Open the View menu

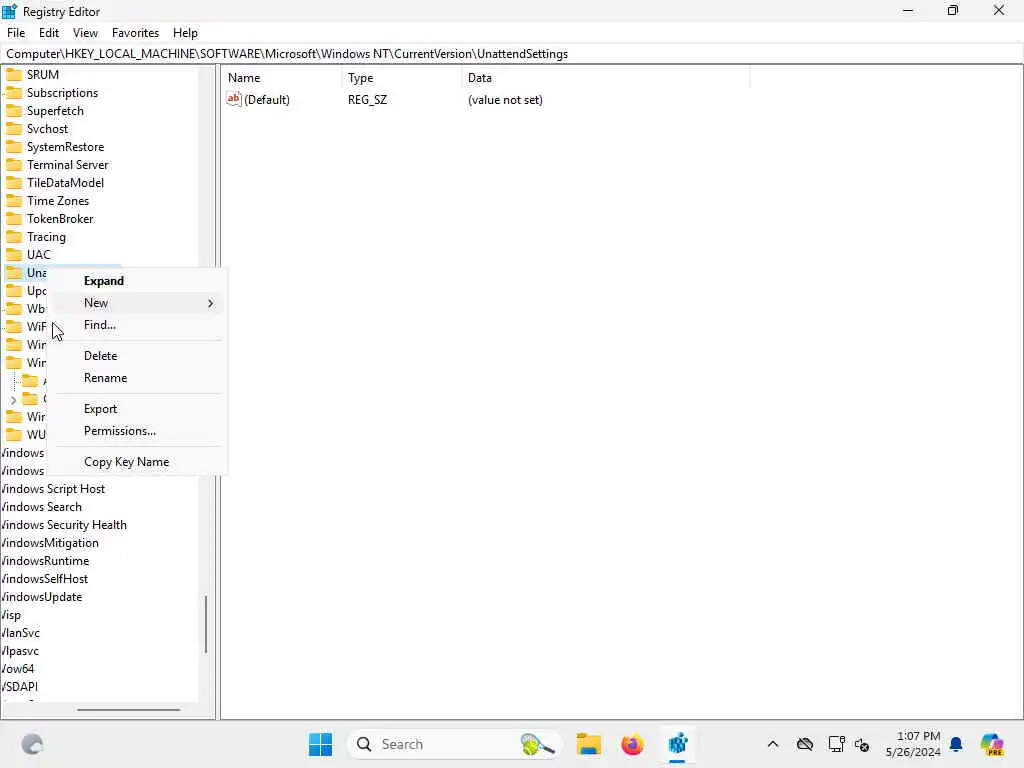point(85,33)
